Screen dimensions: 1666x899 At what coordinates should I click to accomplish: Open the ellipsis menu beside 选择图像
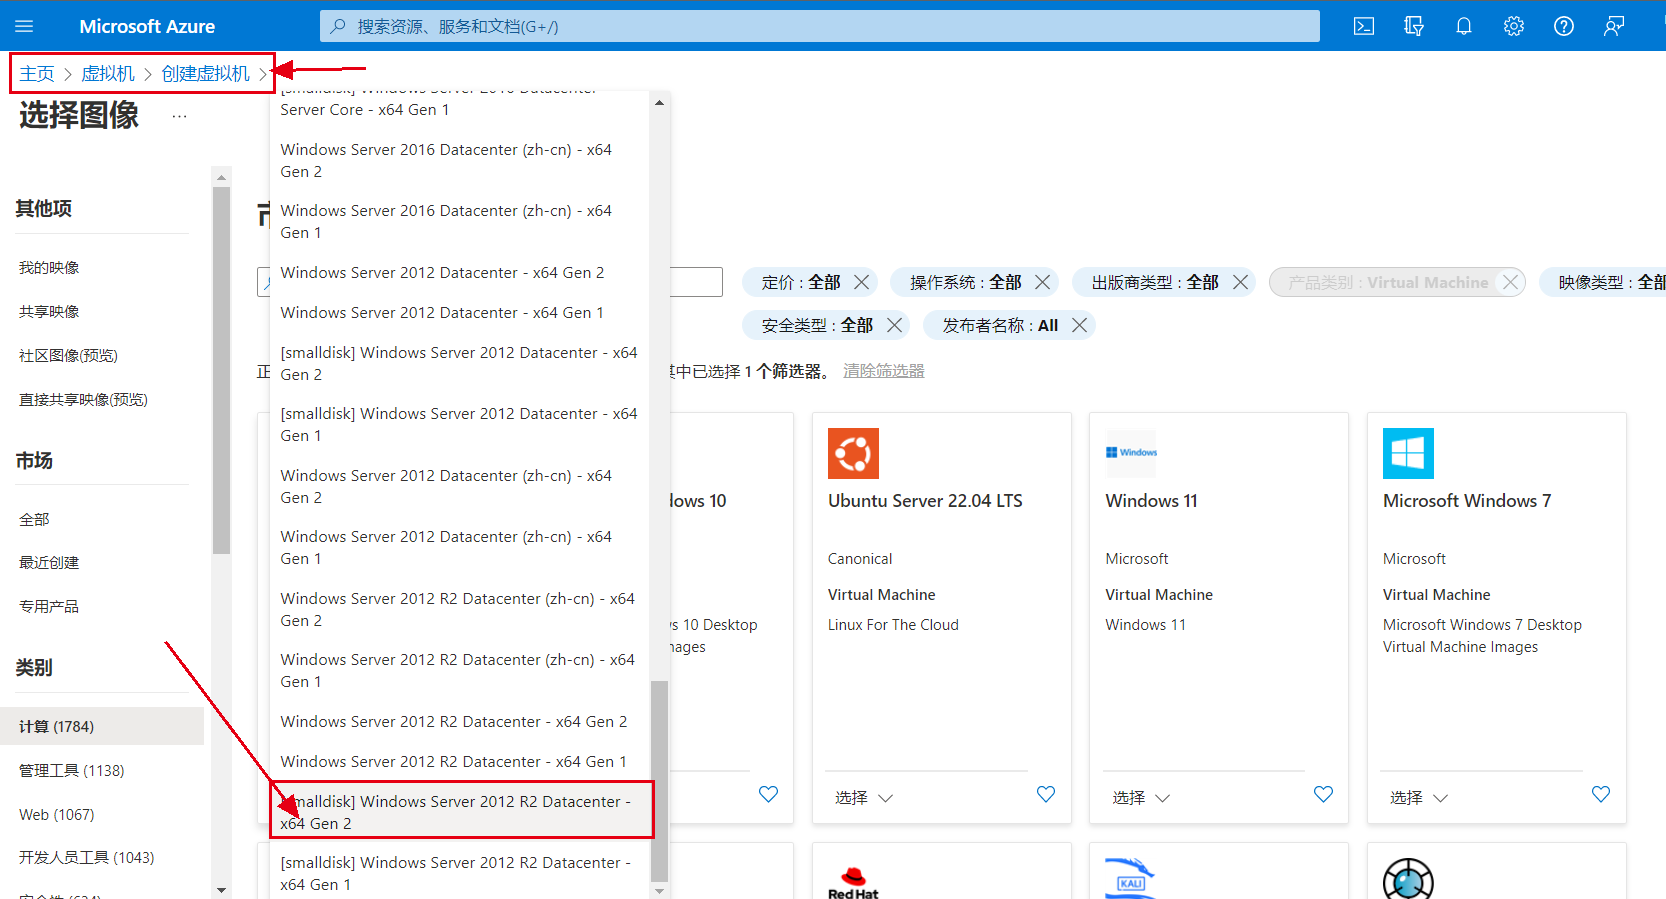(179, 116)
